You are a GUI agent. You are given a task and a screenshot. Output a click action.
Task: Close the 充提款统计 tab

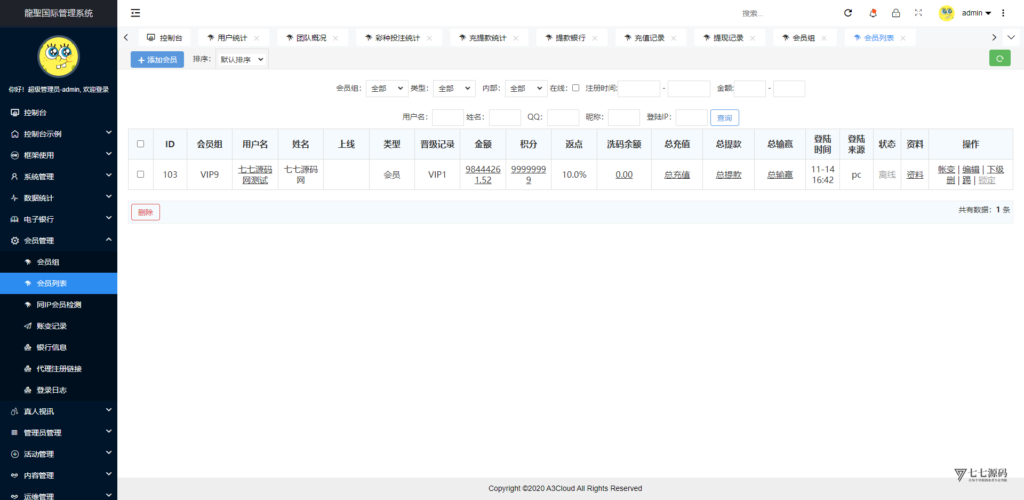(x=516, y=38)
